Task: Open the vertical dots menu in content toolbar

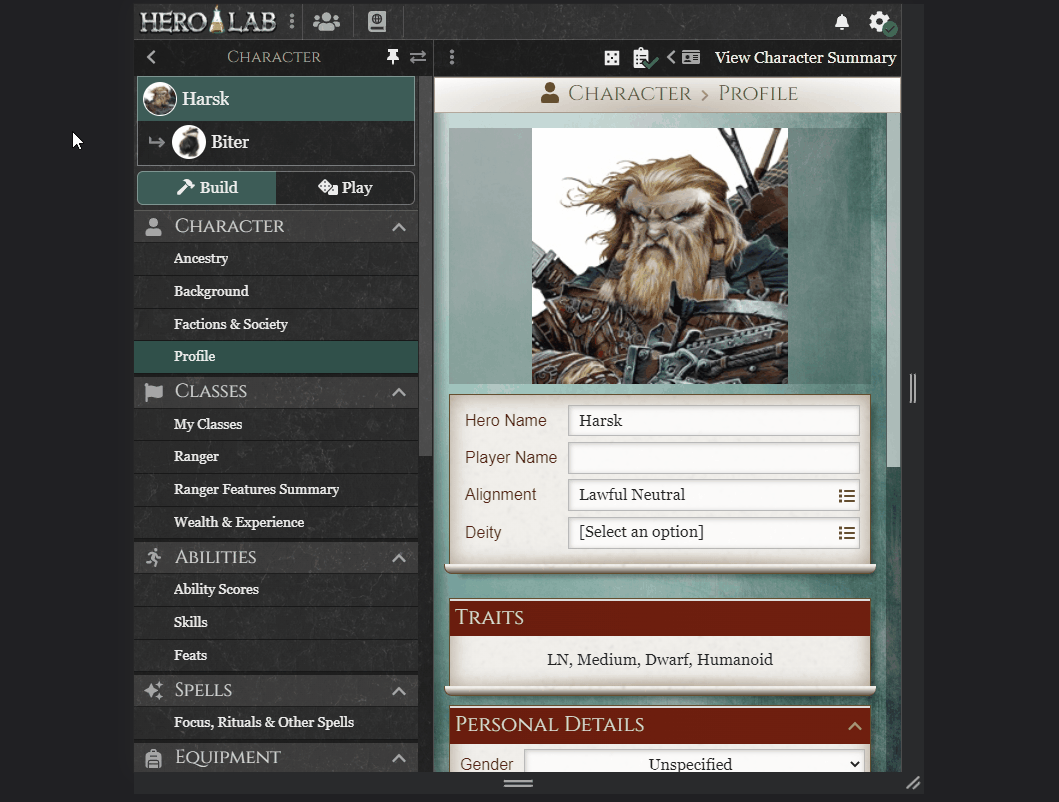Action: (452, 57)
